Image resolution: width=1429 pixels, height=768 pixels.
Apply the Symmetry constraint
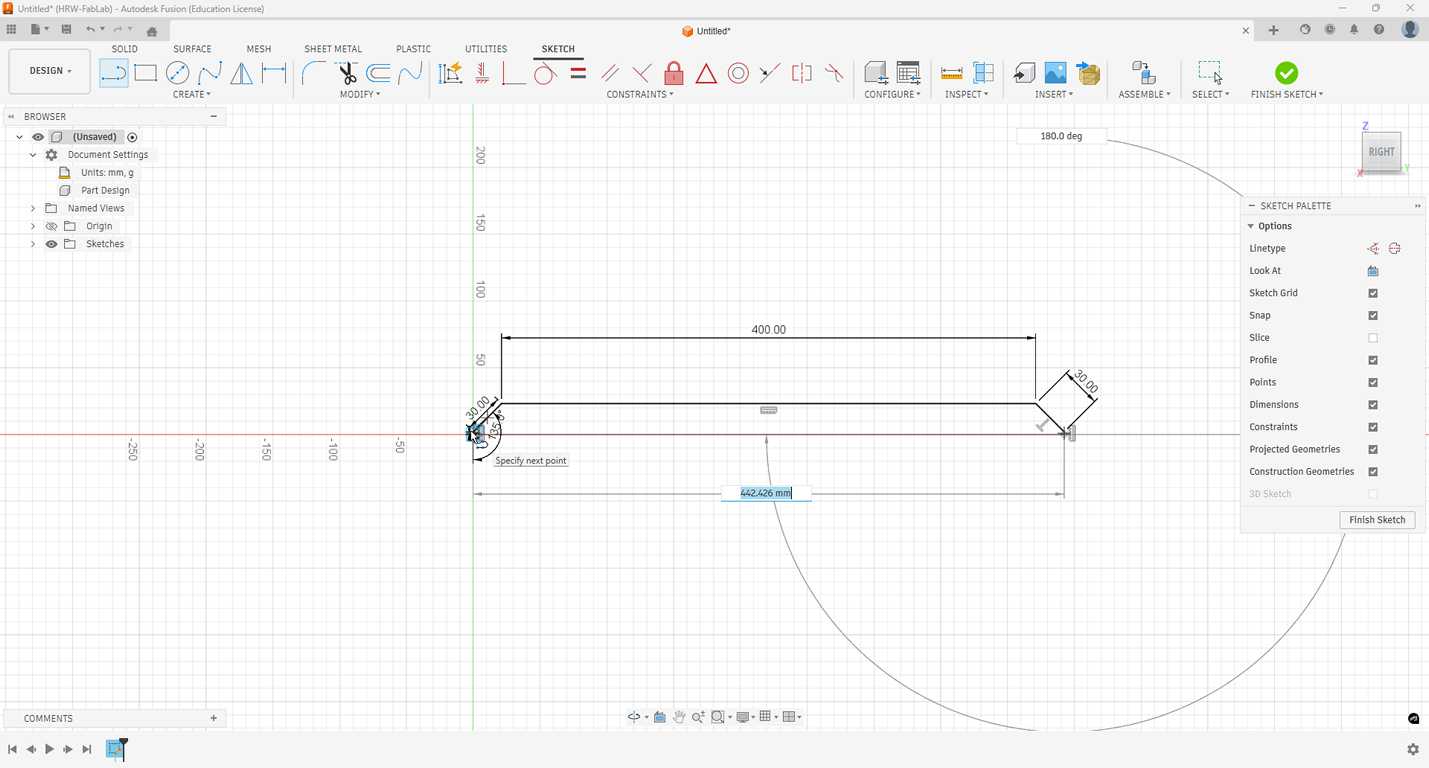pyautogui.click(x=802, y=73)
